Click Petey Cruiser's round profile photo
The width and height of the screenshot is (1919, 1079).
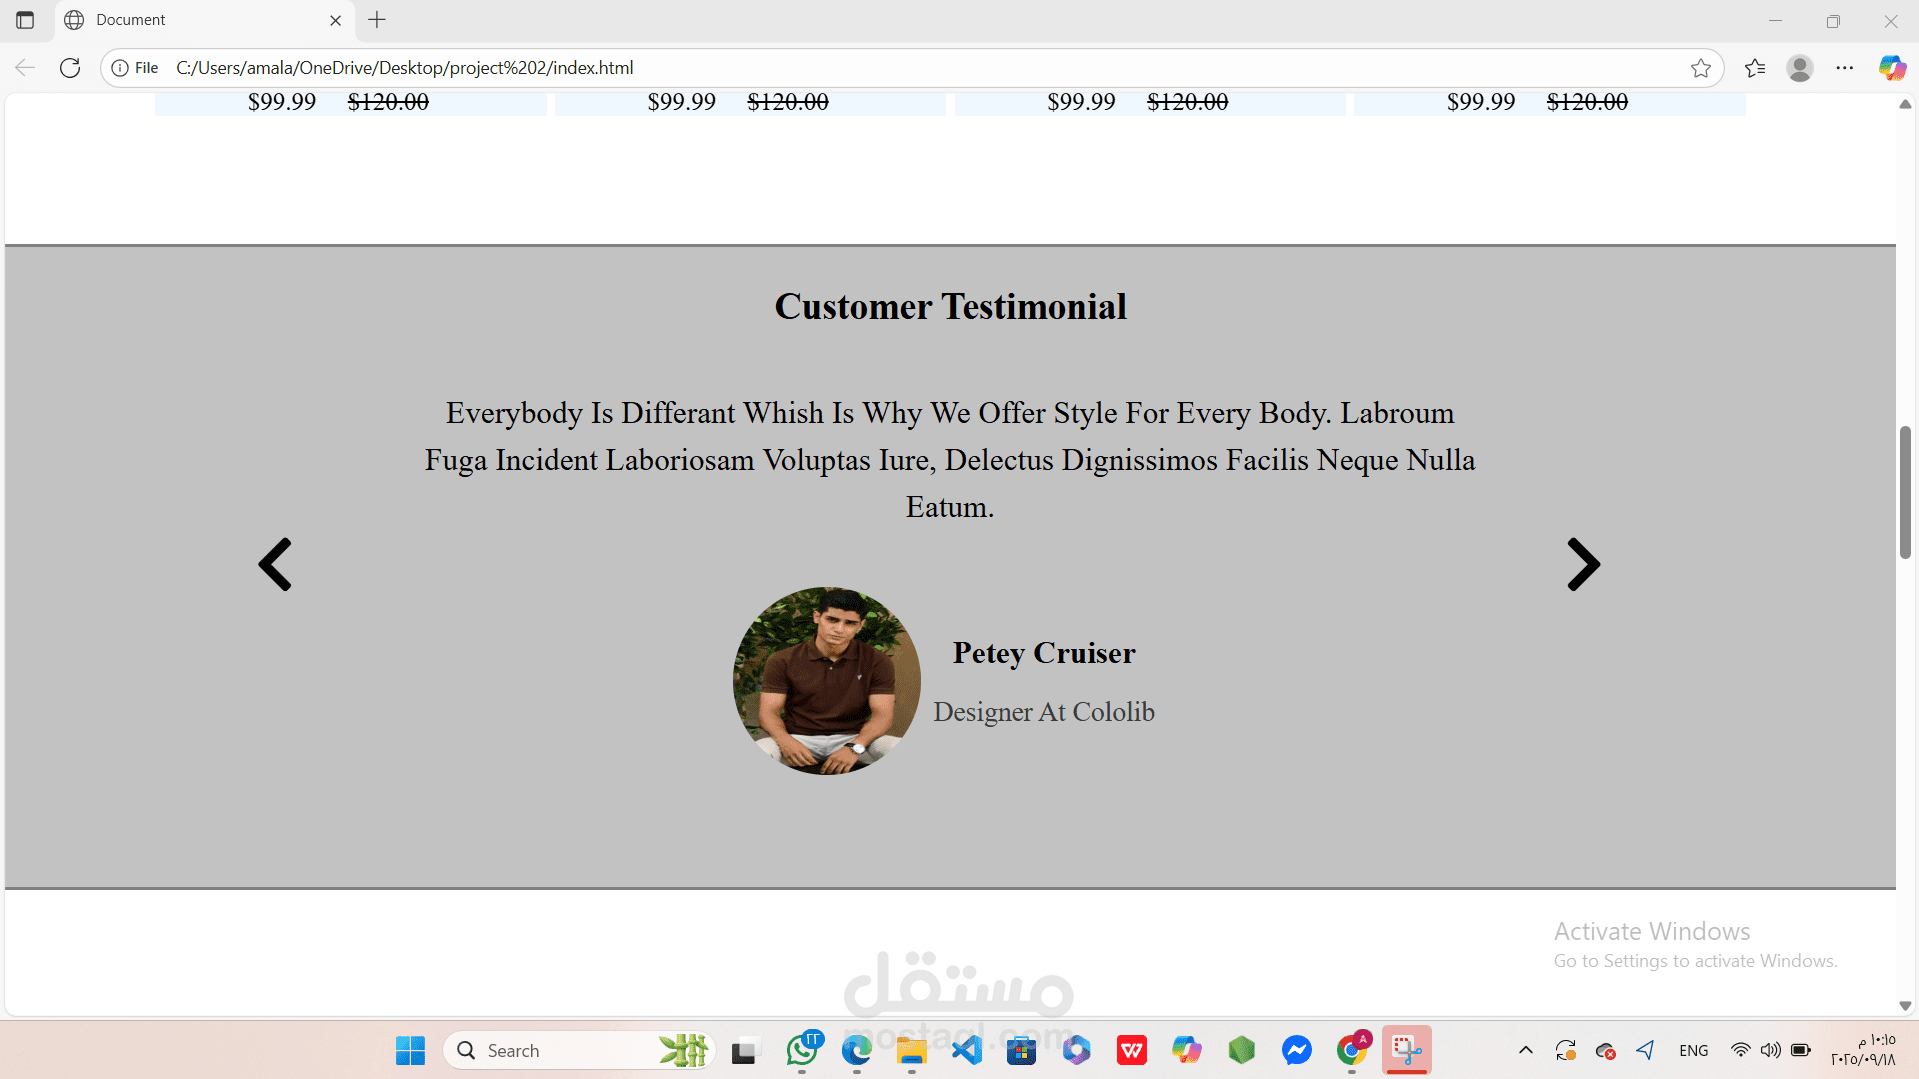[x=827, y=681]
